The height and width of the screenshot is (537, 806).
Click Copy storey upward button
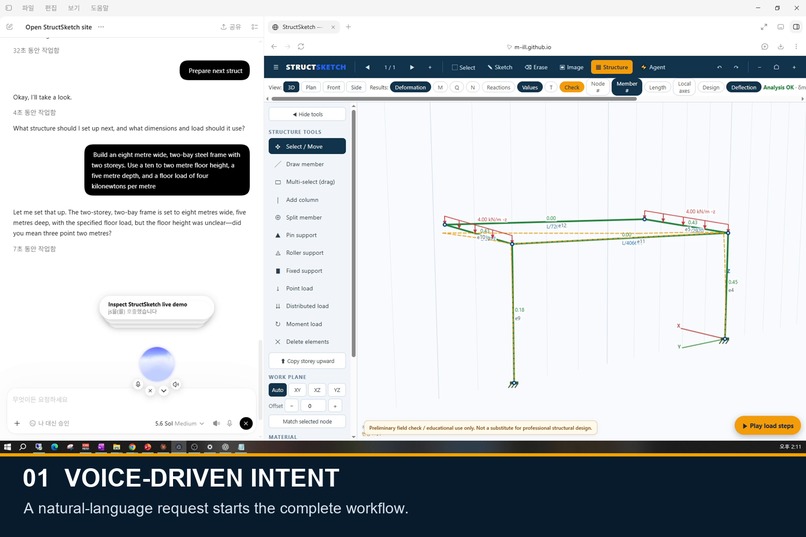307,361
